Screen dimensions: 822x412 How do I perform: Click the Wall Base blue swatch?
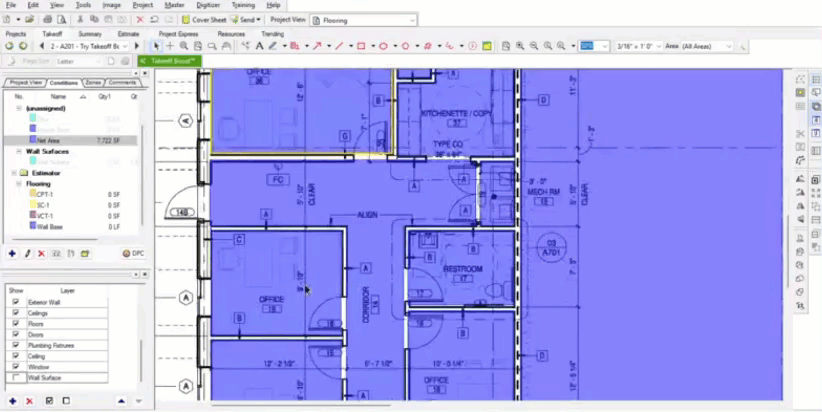[33, 226]
